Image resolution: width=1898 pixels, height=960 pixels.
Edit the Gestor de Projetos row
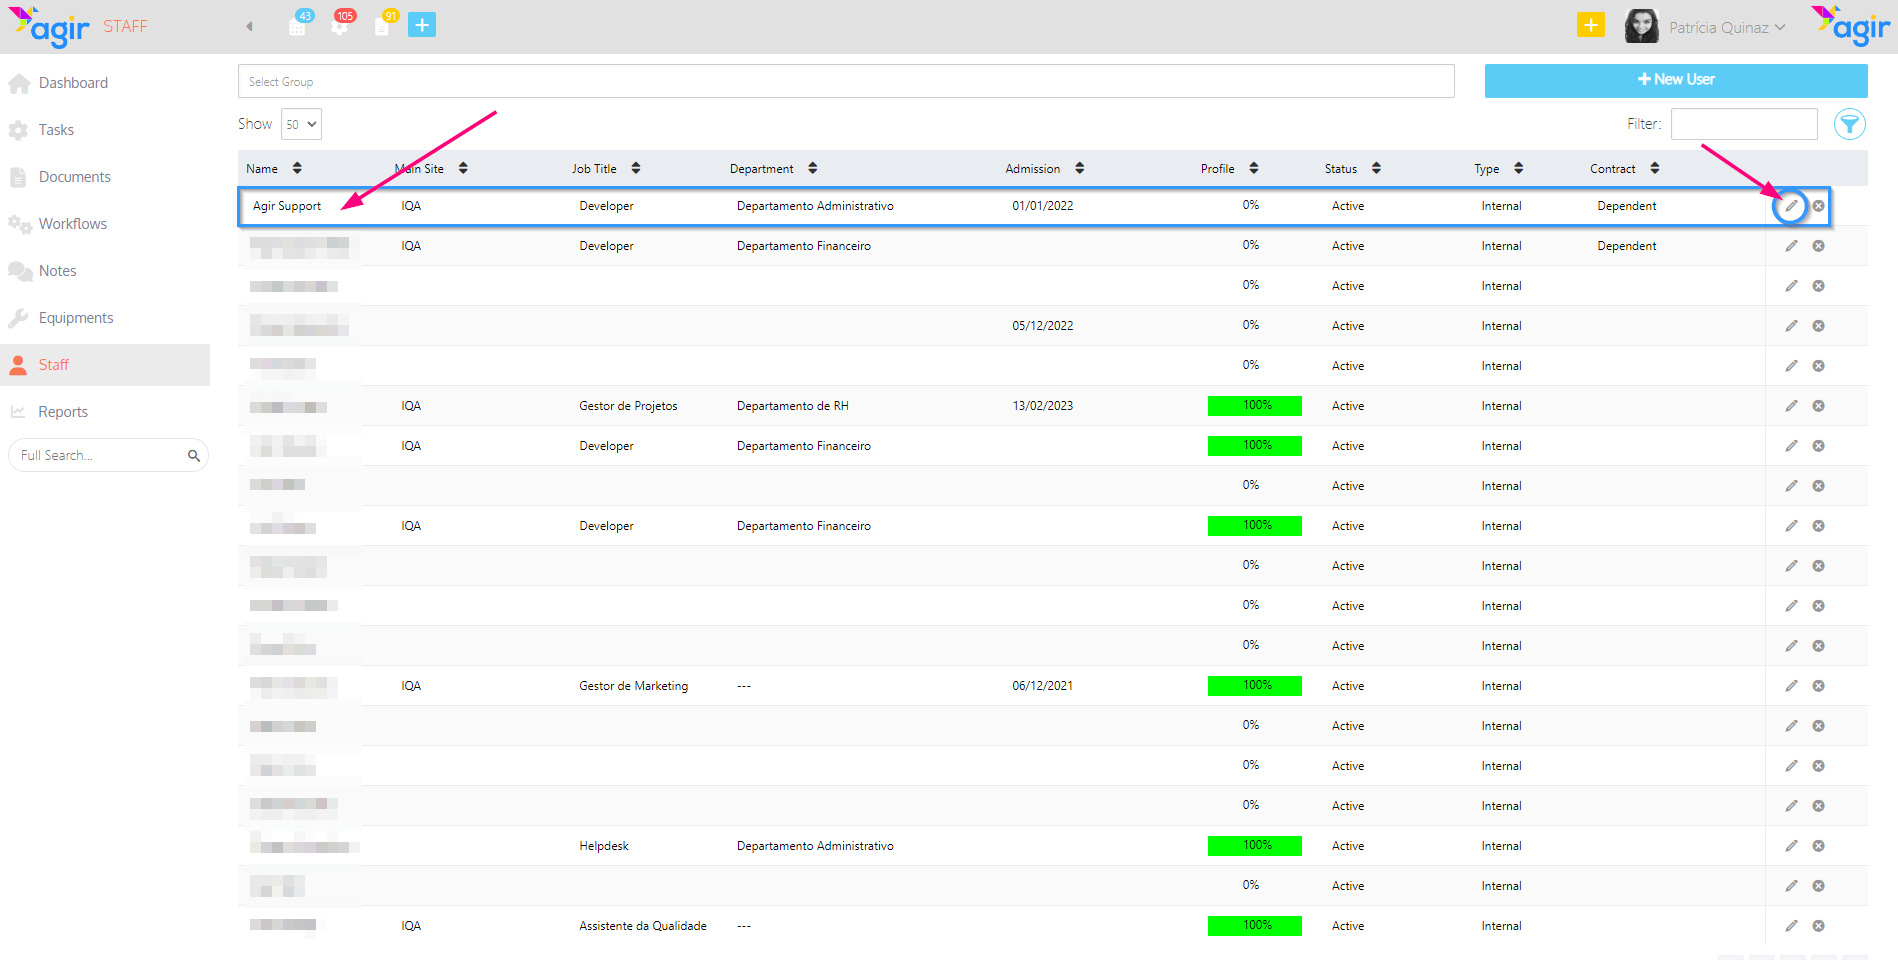click(1791, 406)
